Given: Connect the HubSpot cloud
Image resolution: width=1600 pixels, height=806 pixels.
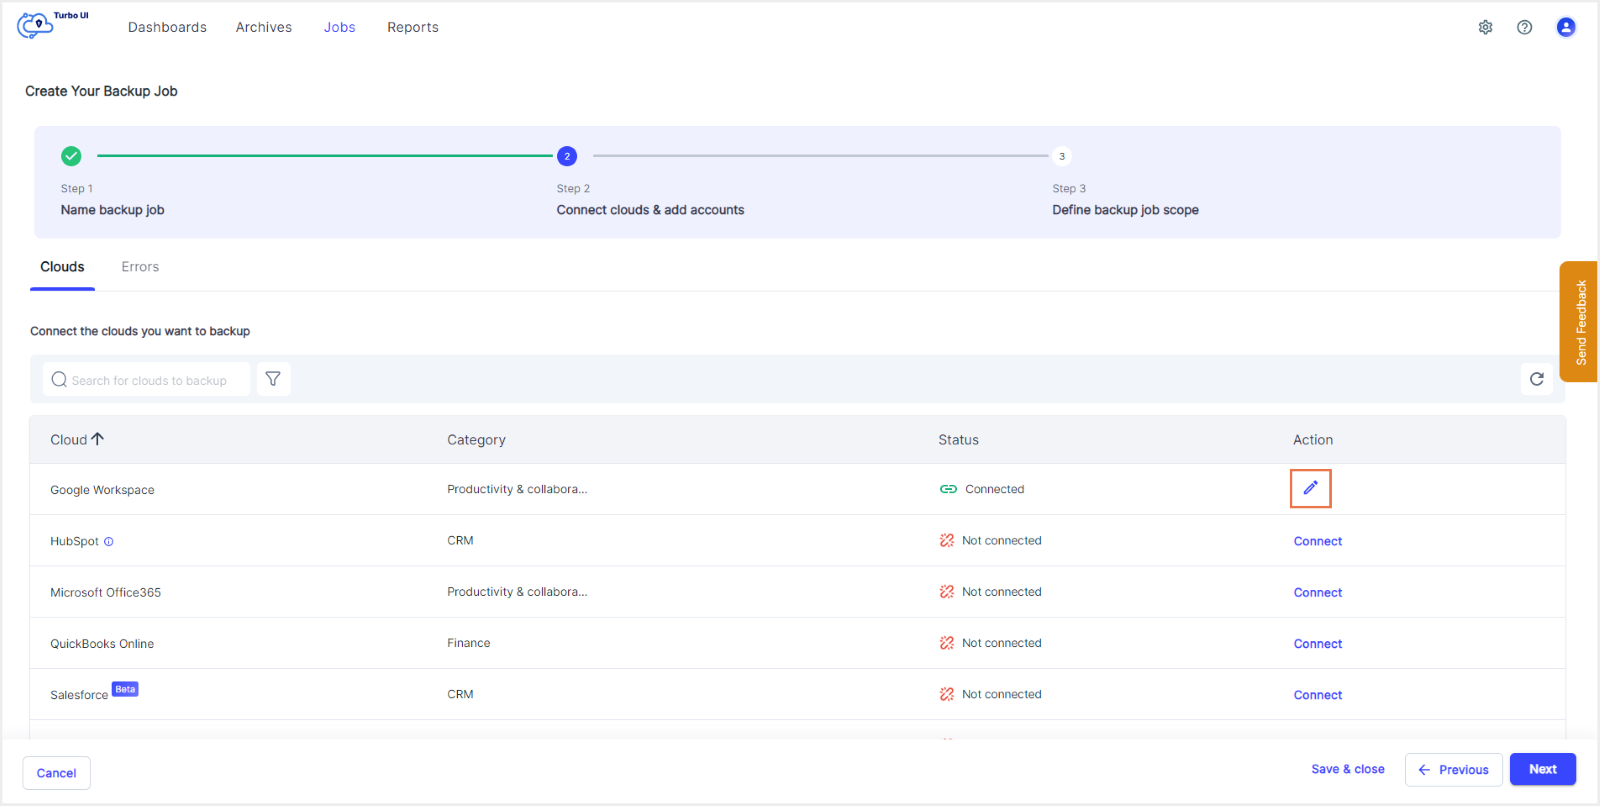Looking at the screenshot, I should click(x=1318, y=541).
